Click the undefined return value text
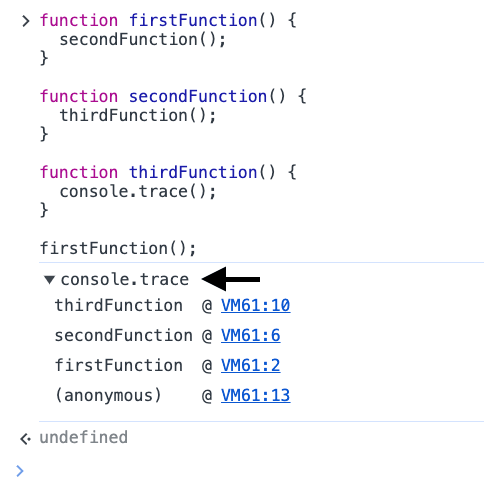 click(x=84, y=437)
